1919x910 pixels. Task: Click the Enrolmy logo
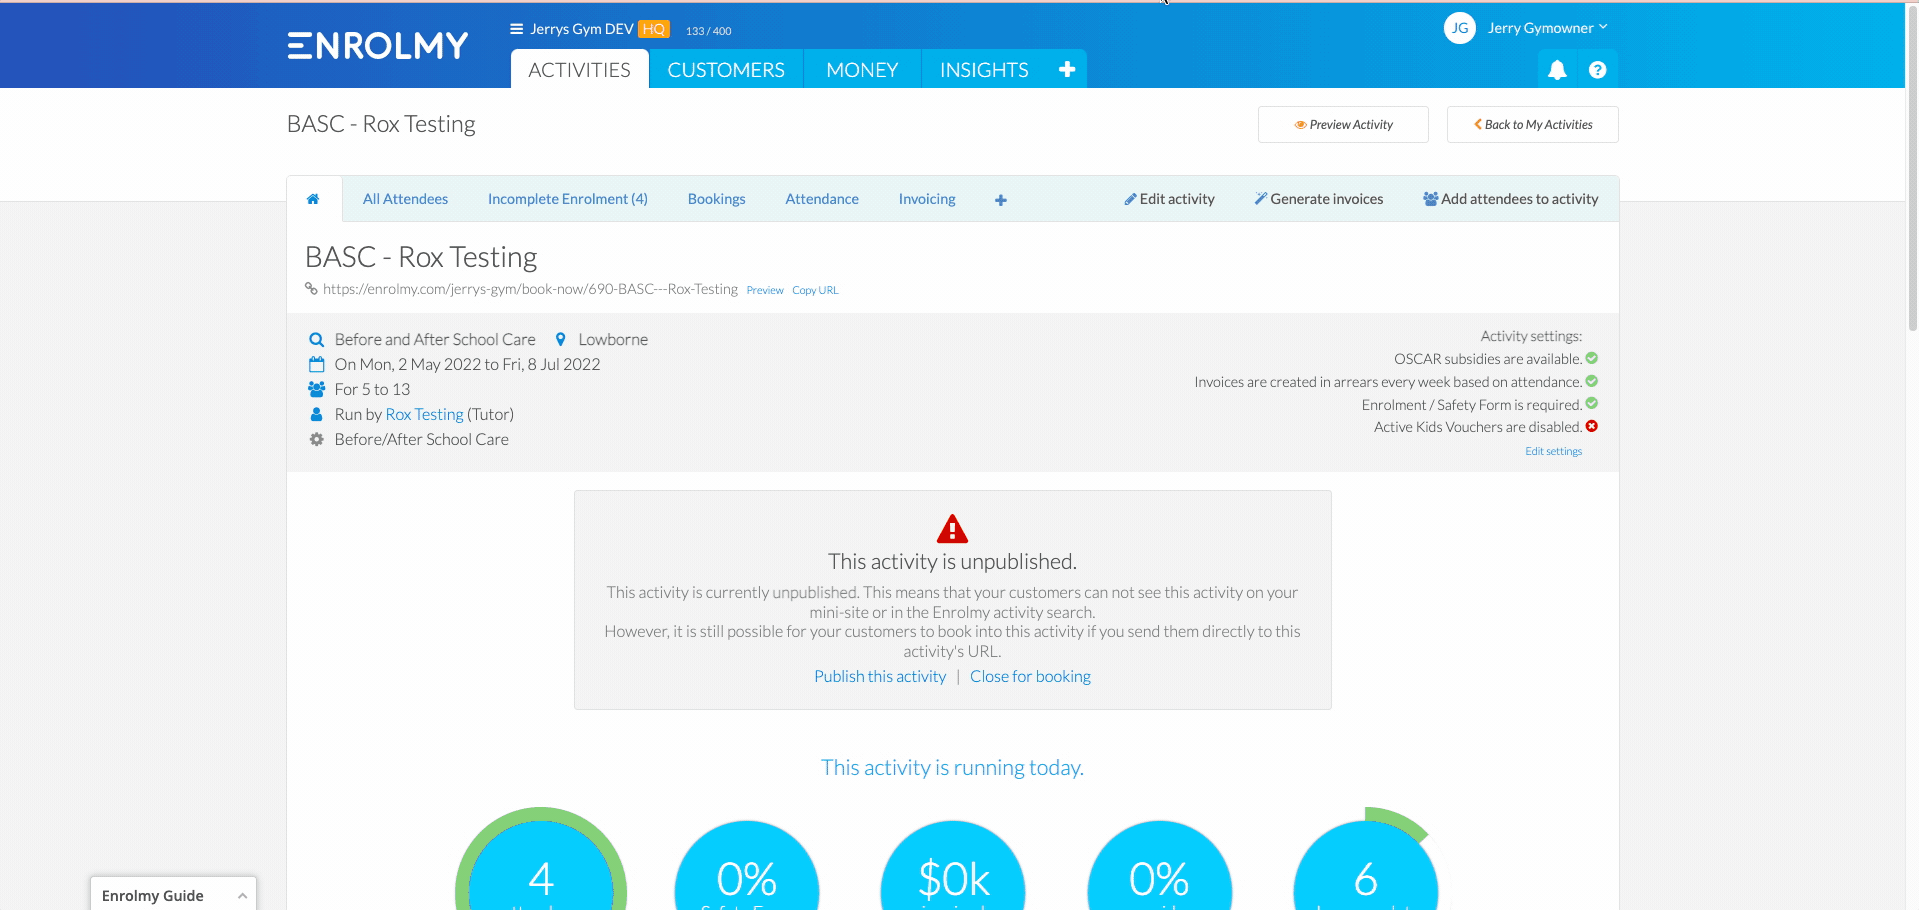377,46
